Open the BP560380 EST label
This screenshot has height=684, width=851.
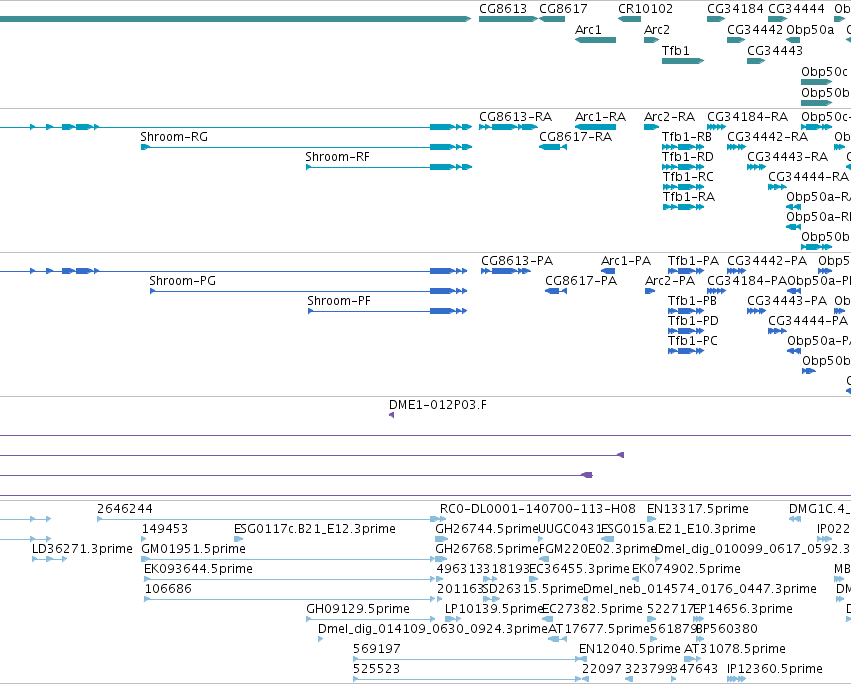(726, 629)
